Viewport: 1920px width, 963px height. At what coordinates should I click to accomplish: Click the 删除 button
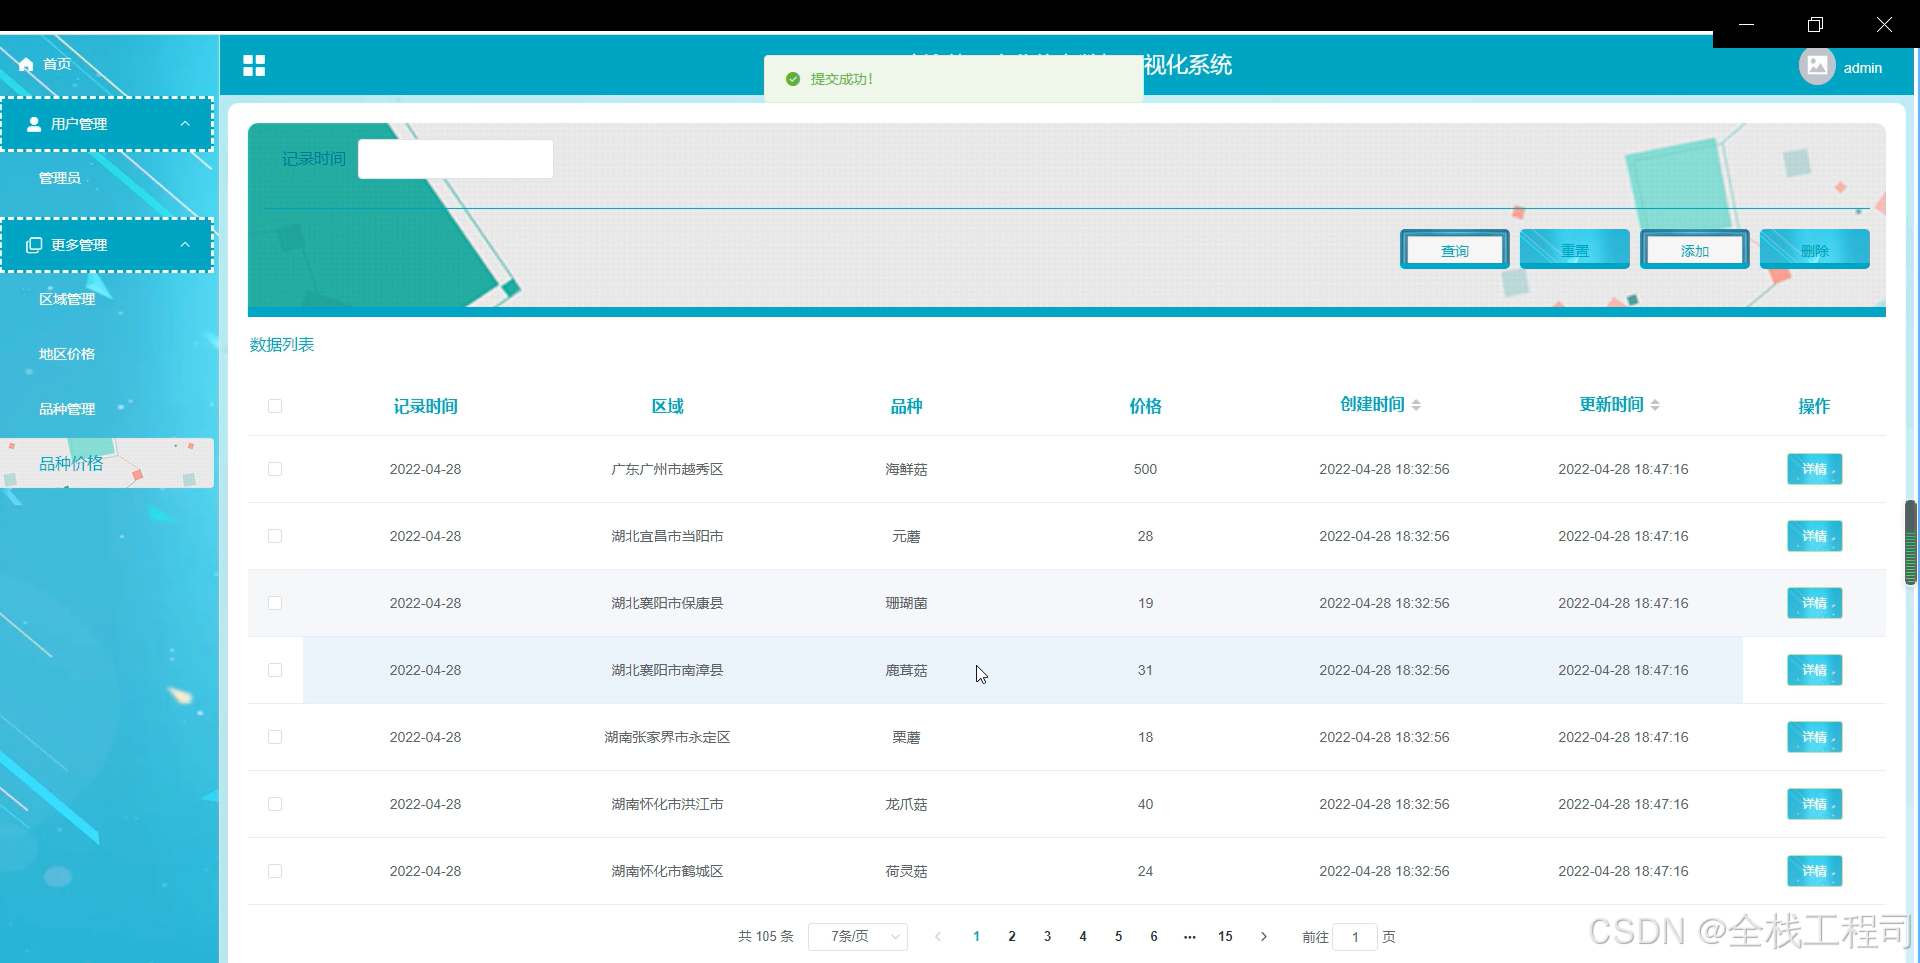tap(1815, 250)
